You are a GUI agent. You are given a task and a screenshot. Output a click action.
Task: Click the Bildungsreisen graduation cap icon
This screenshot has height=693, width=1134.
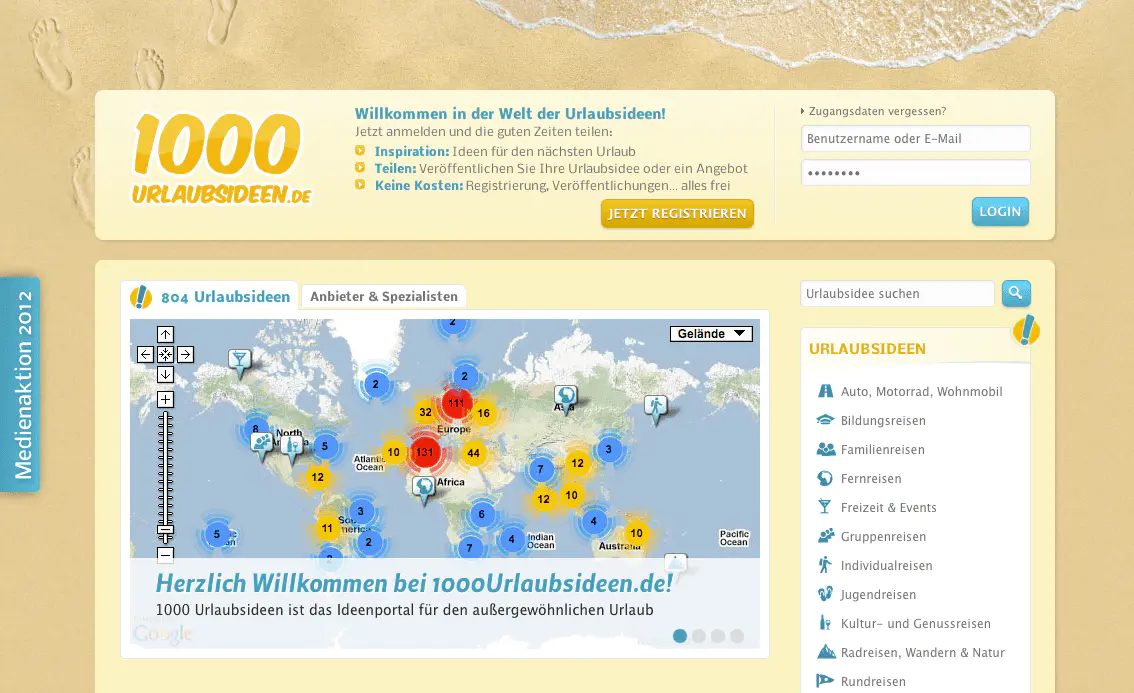point(825,420)
